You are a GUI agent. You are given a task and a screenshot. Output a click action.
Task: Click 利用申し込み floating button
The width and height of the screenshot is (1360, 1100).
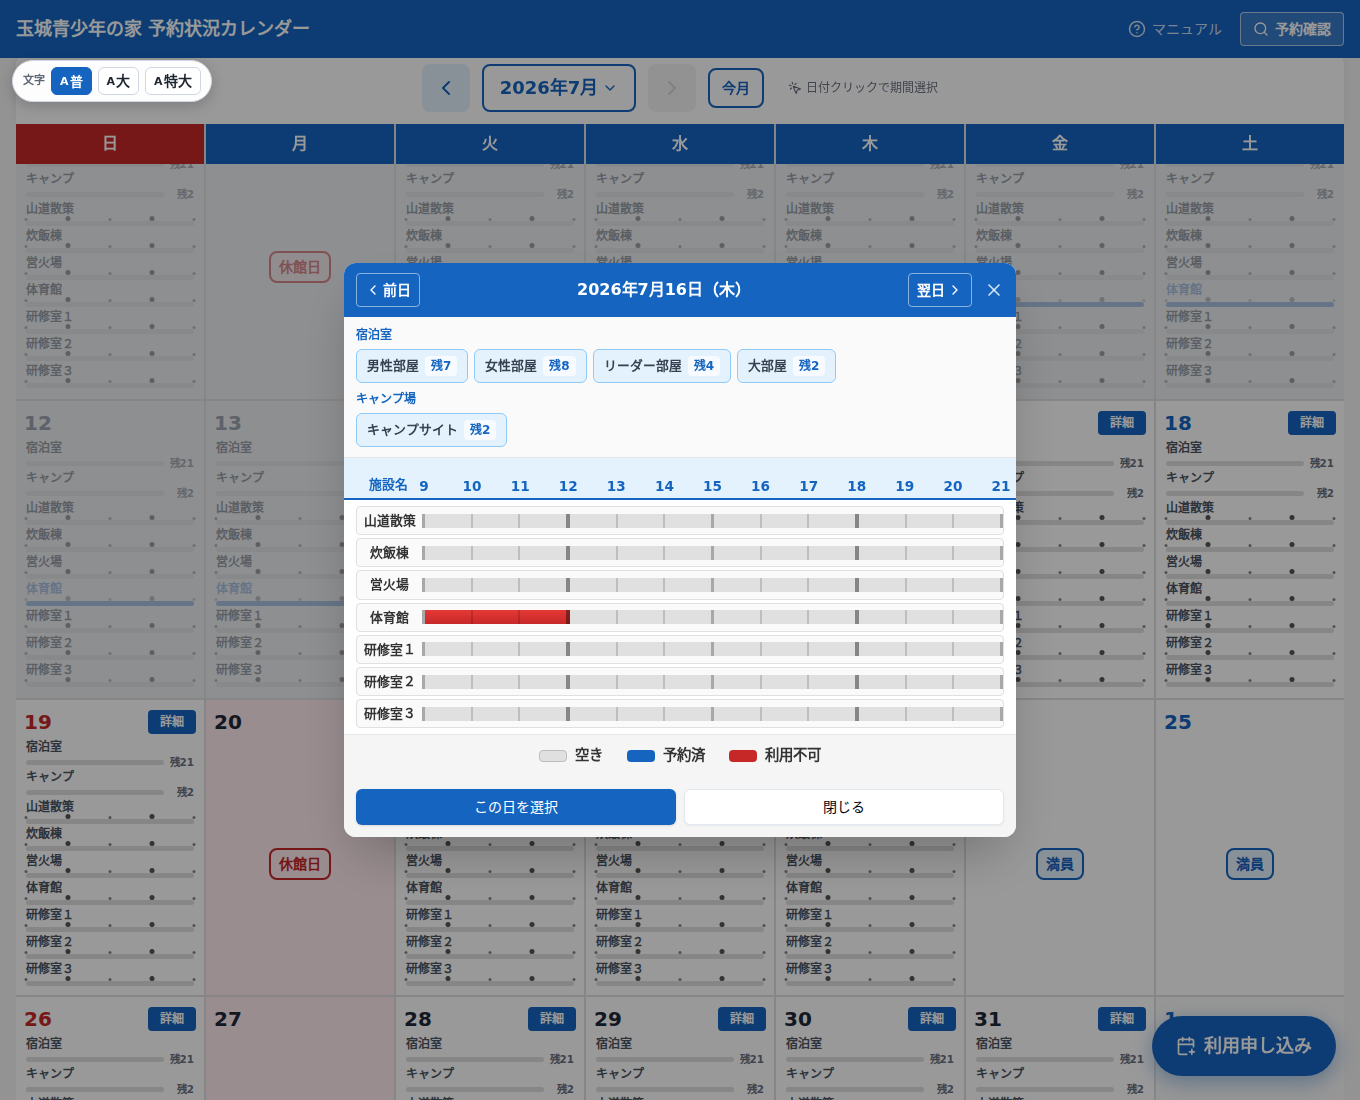coord(1244,1046)
